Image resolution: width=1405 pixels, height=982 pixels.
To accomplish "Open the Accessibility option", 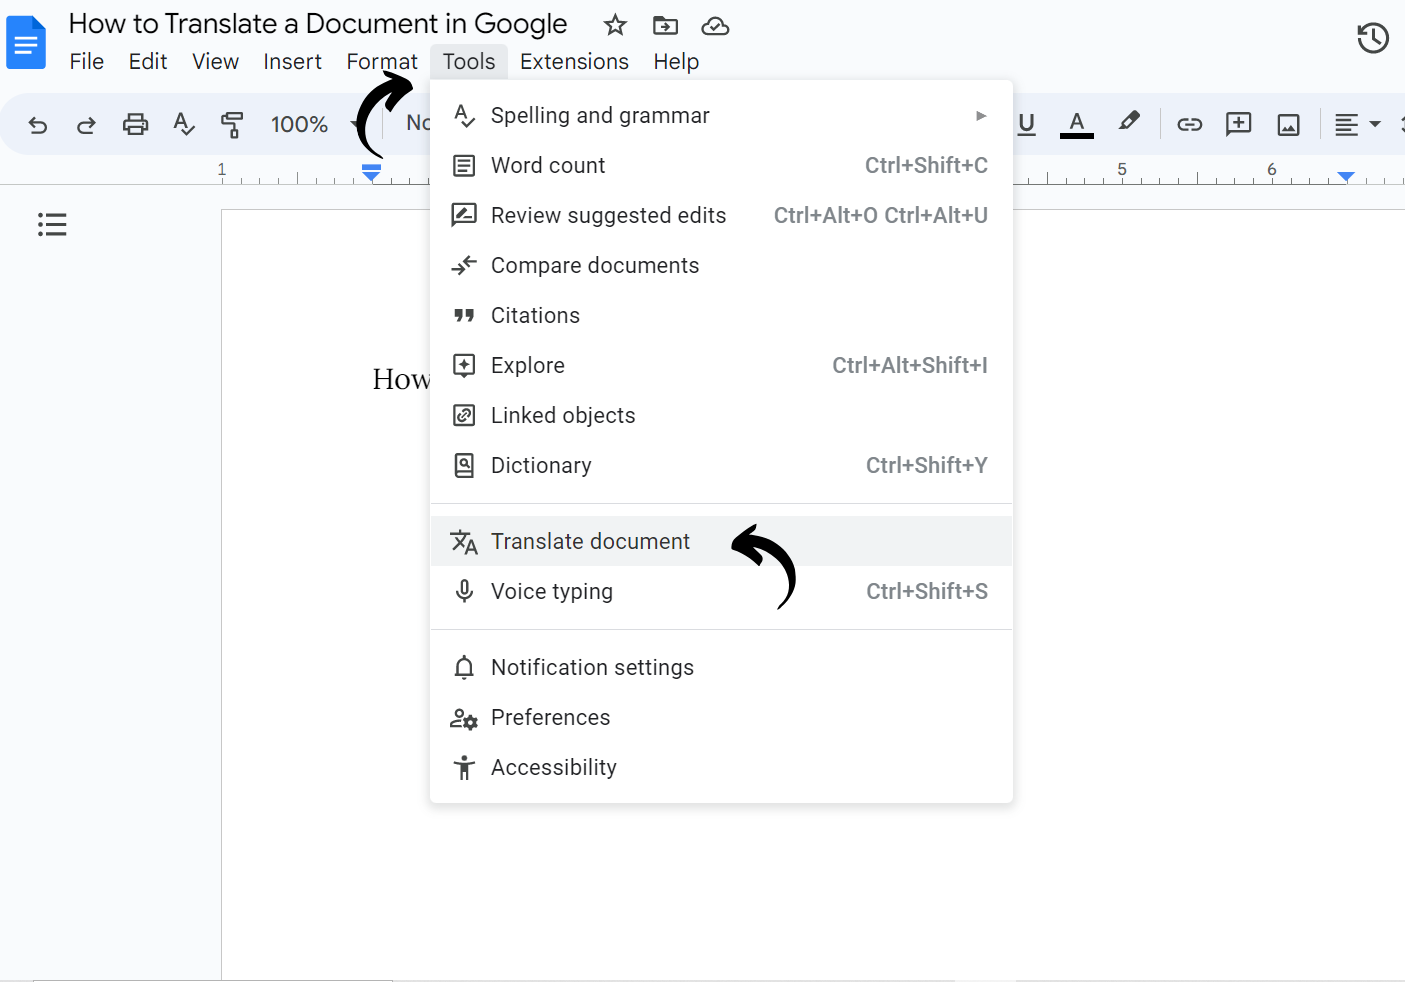I will 721,767.
